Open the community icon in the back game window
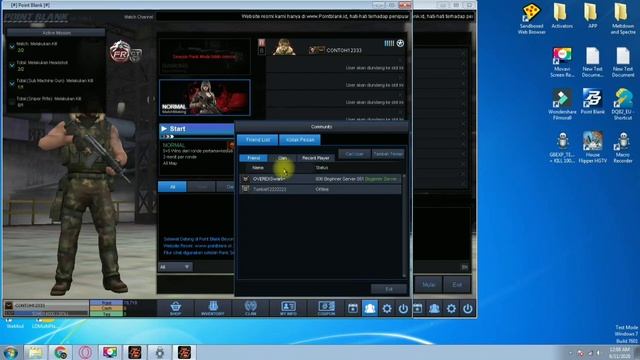 point(434,309)
